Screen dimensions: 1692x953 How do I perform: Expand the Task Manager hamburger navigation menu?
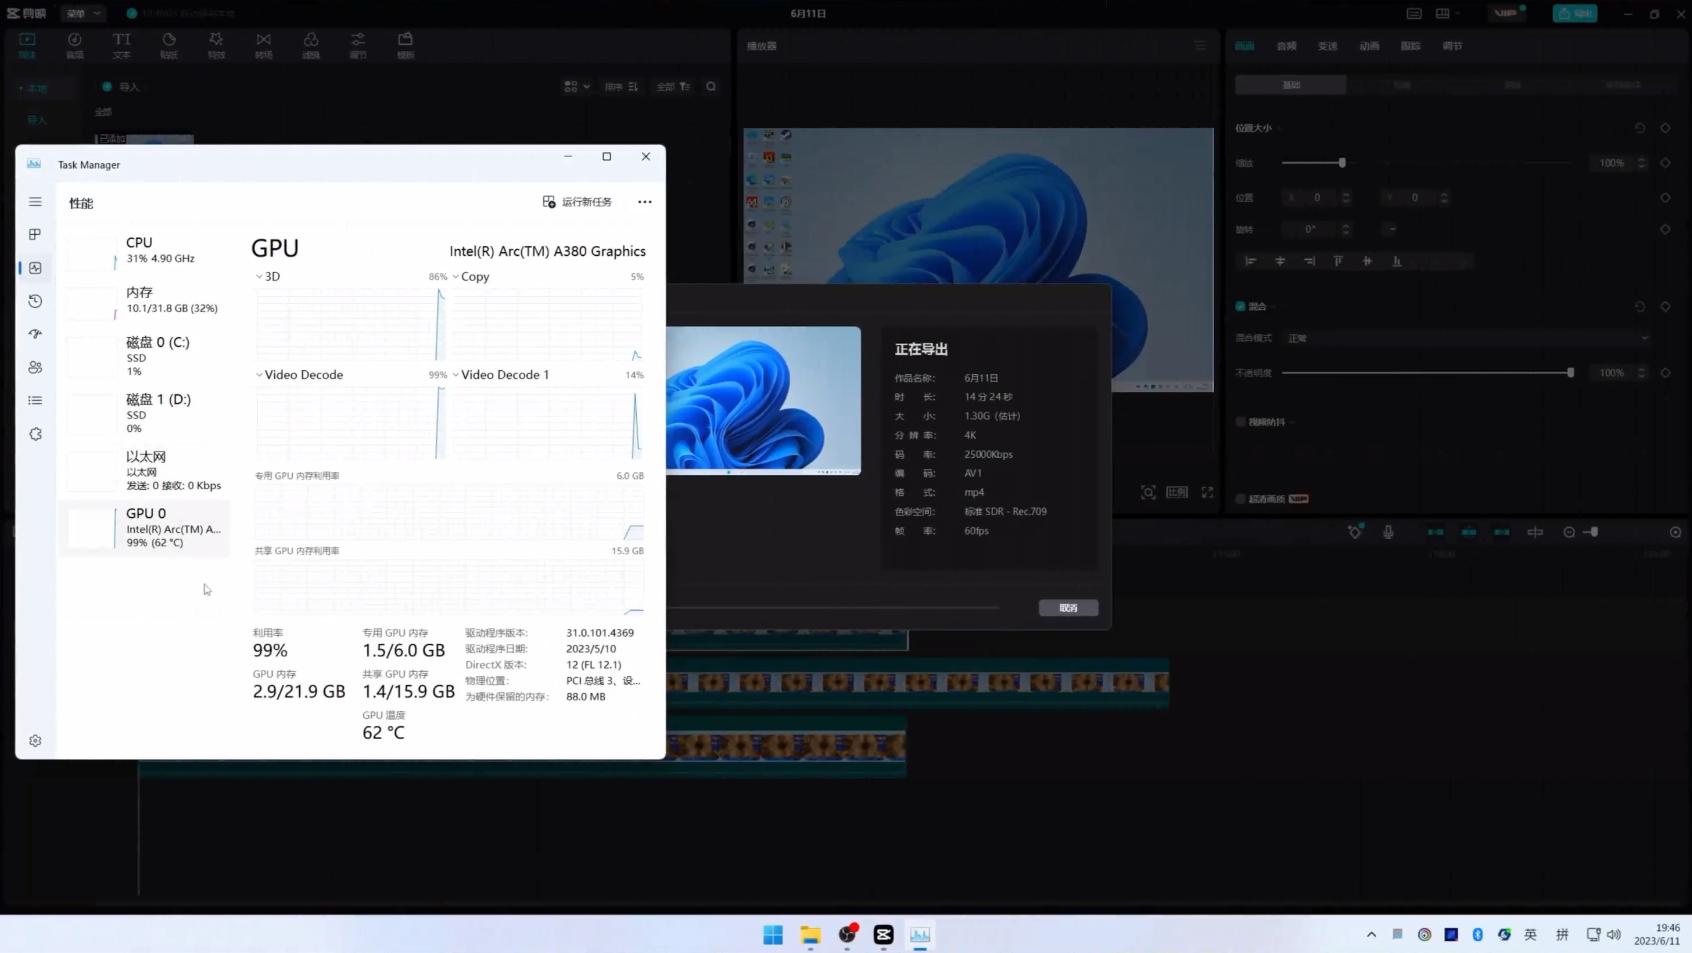coord(35,202)
